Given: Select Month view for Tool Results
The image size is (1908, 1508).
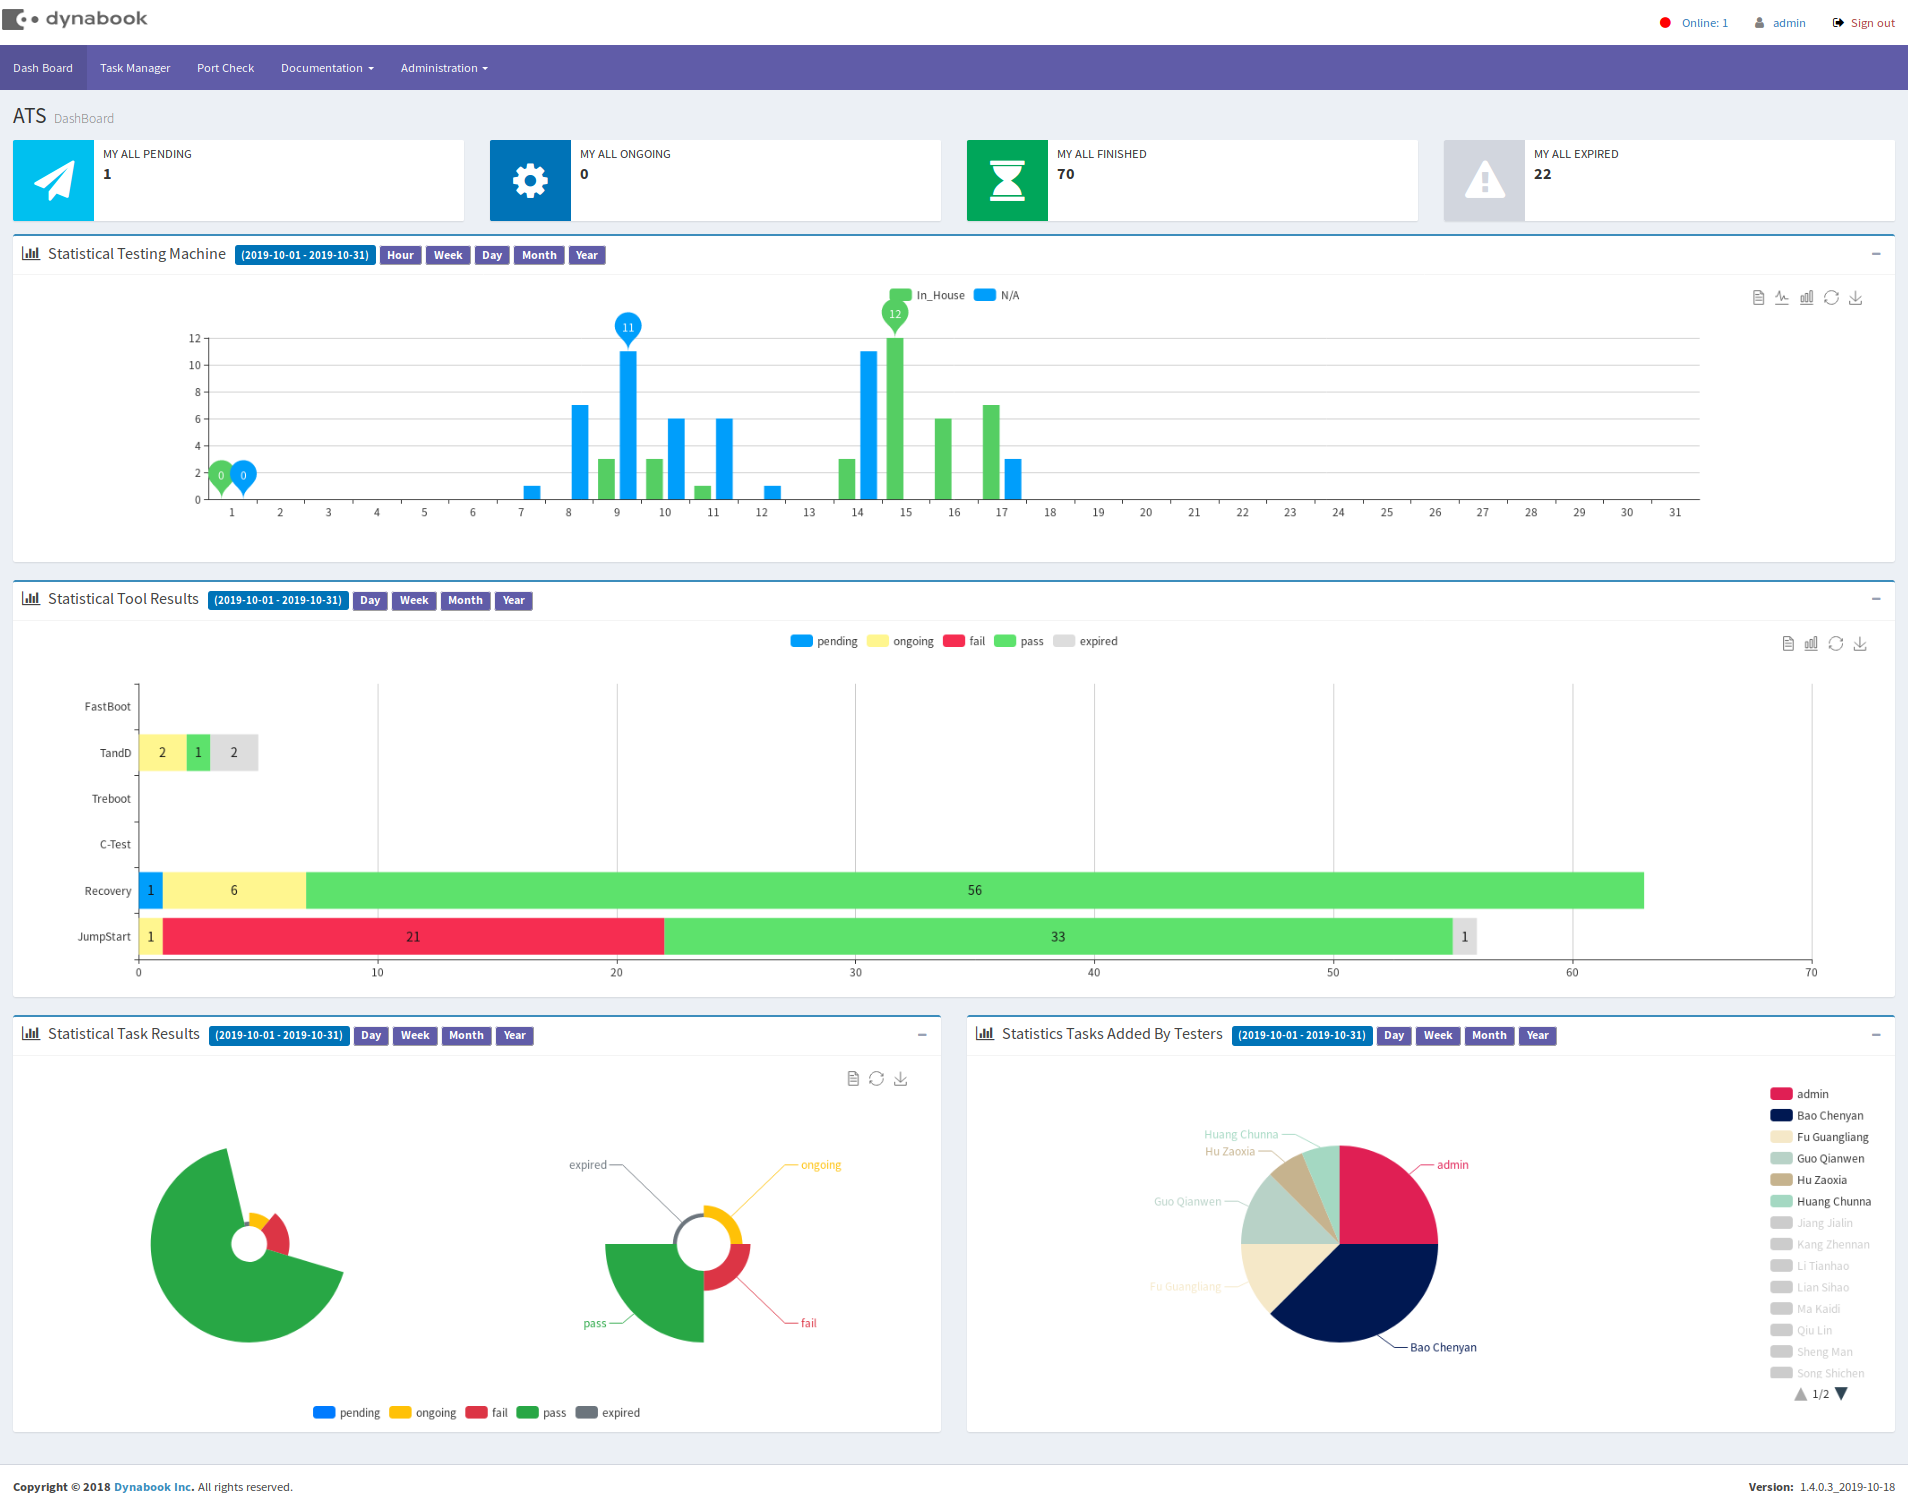Looking at the screenshot, I should pyautogui.click(x=465, y=601).
